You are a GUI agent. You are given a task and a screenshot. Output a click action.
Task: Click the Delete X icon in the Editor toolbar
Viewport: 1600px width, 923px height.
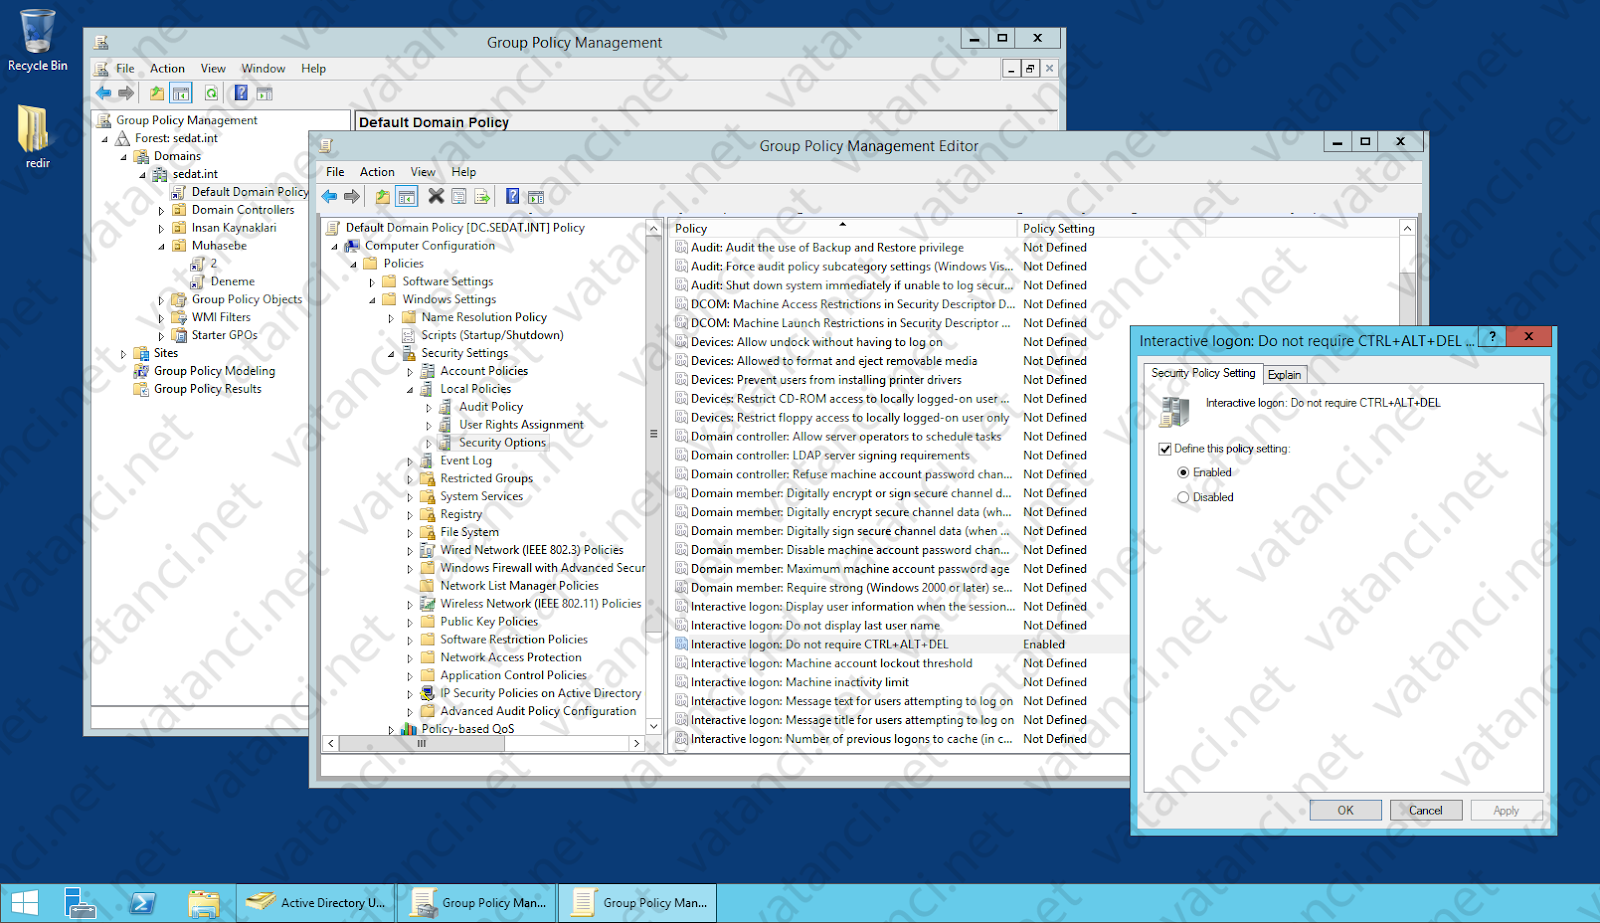pyautogui.click(x=436, y=196)
